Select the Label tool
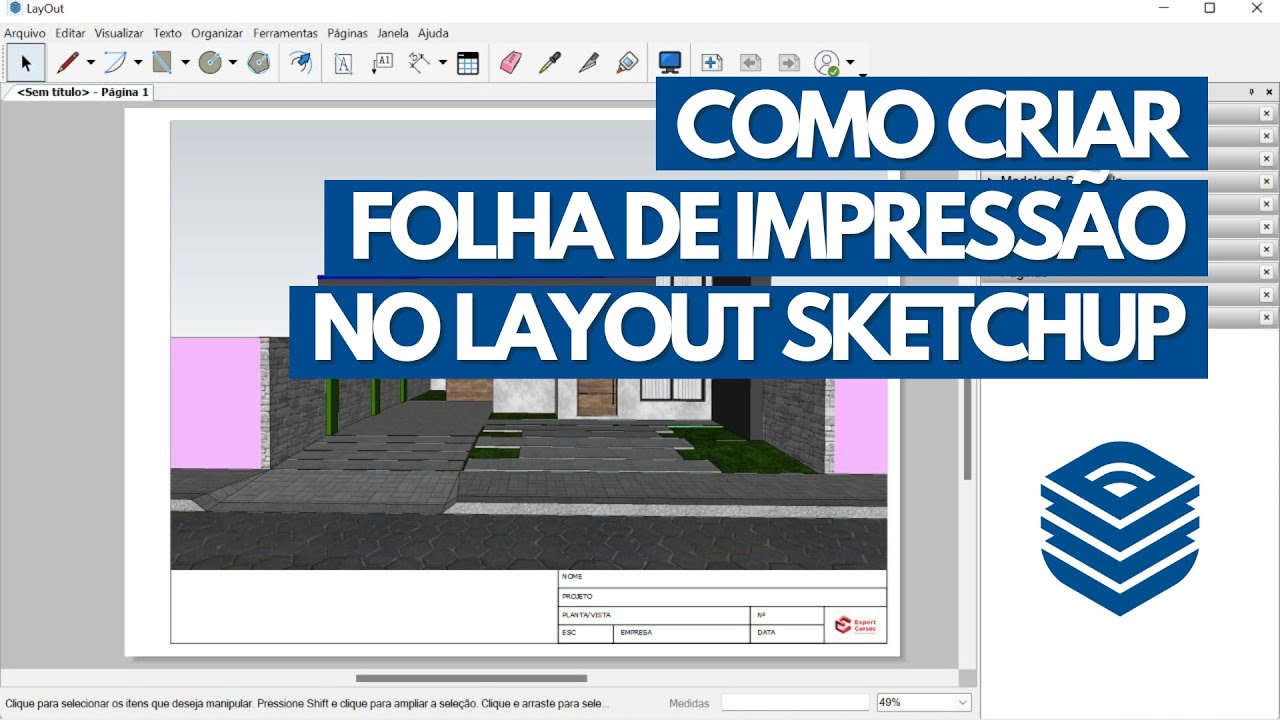Image resolution: width=1280 pixels, height=720 pixels. [x=382, y=63]
